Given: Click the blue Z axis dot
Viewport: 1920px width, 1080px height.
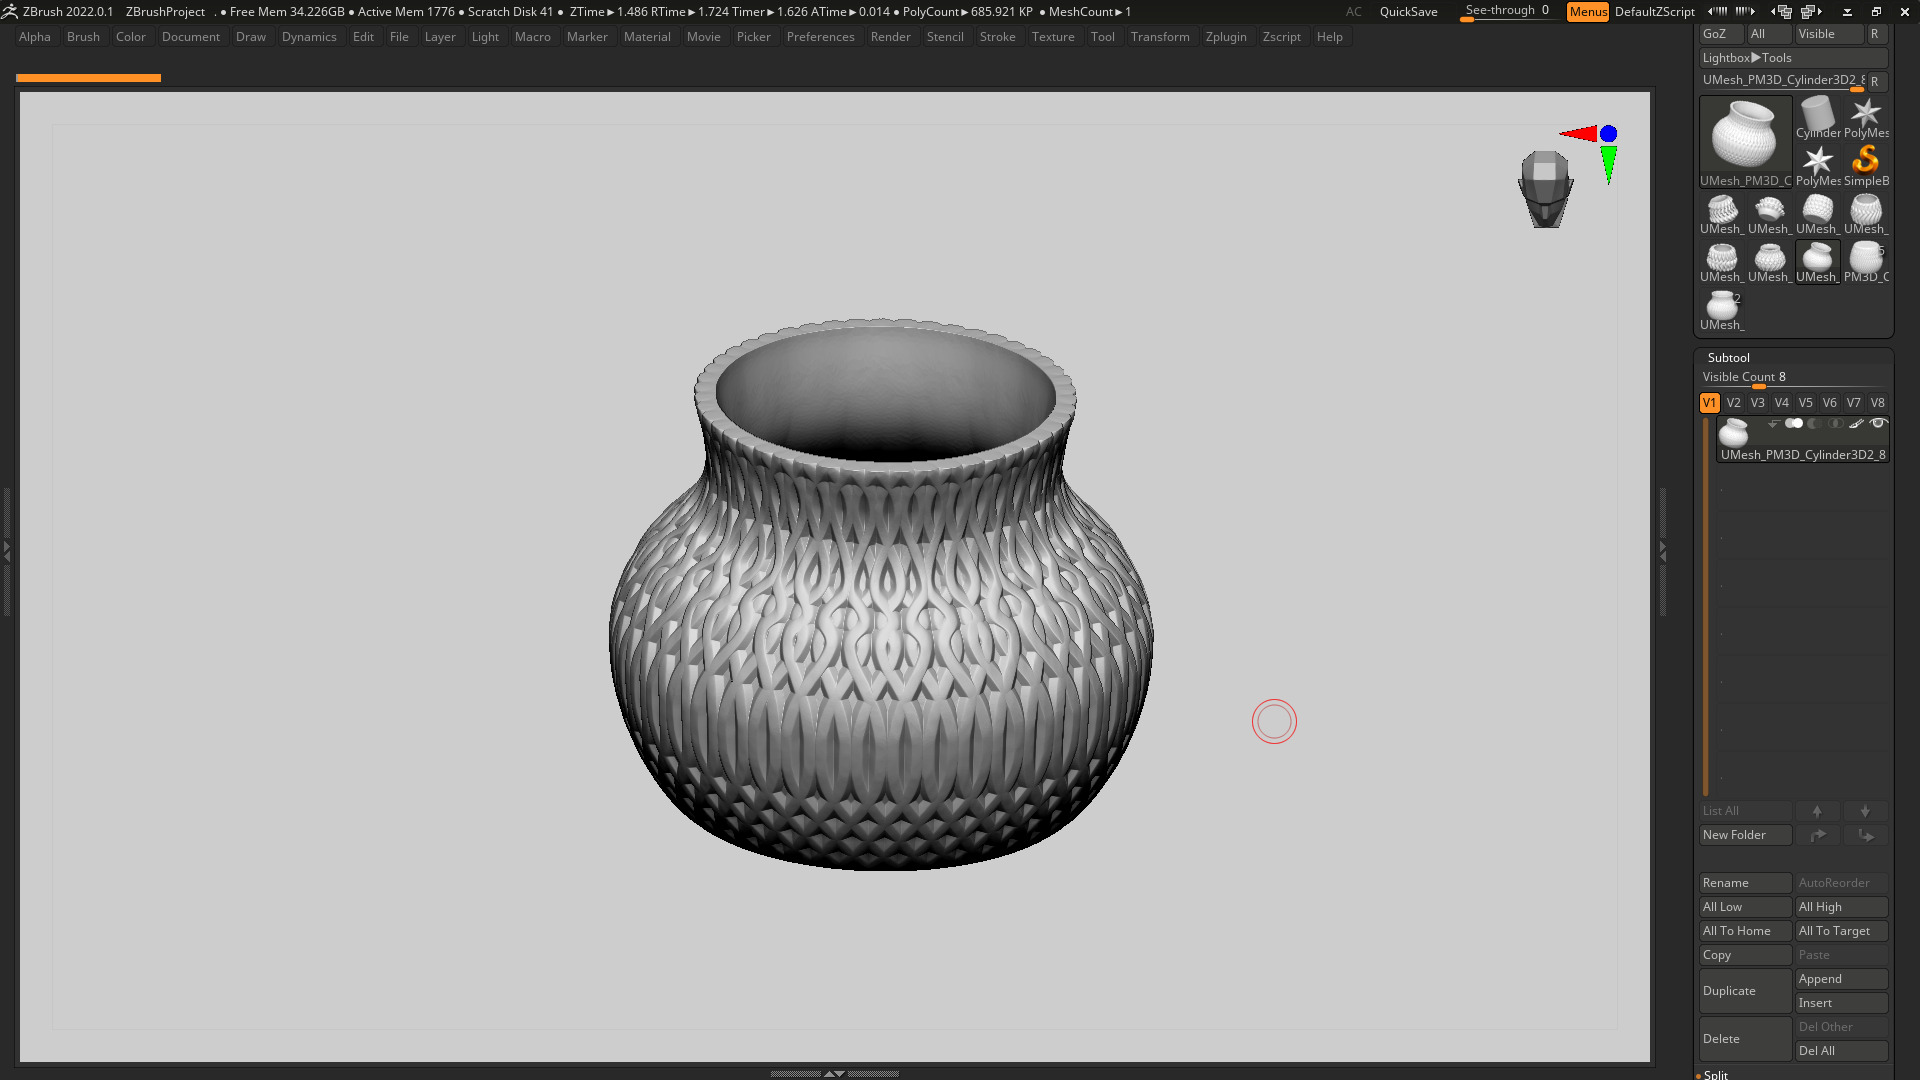Looking at the screenshot, I should 1608,133.
